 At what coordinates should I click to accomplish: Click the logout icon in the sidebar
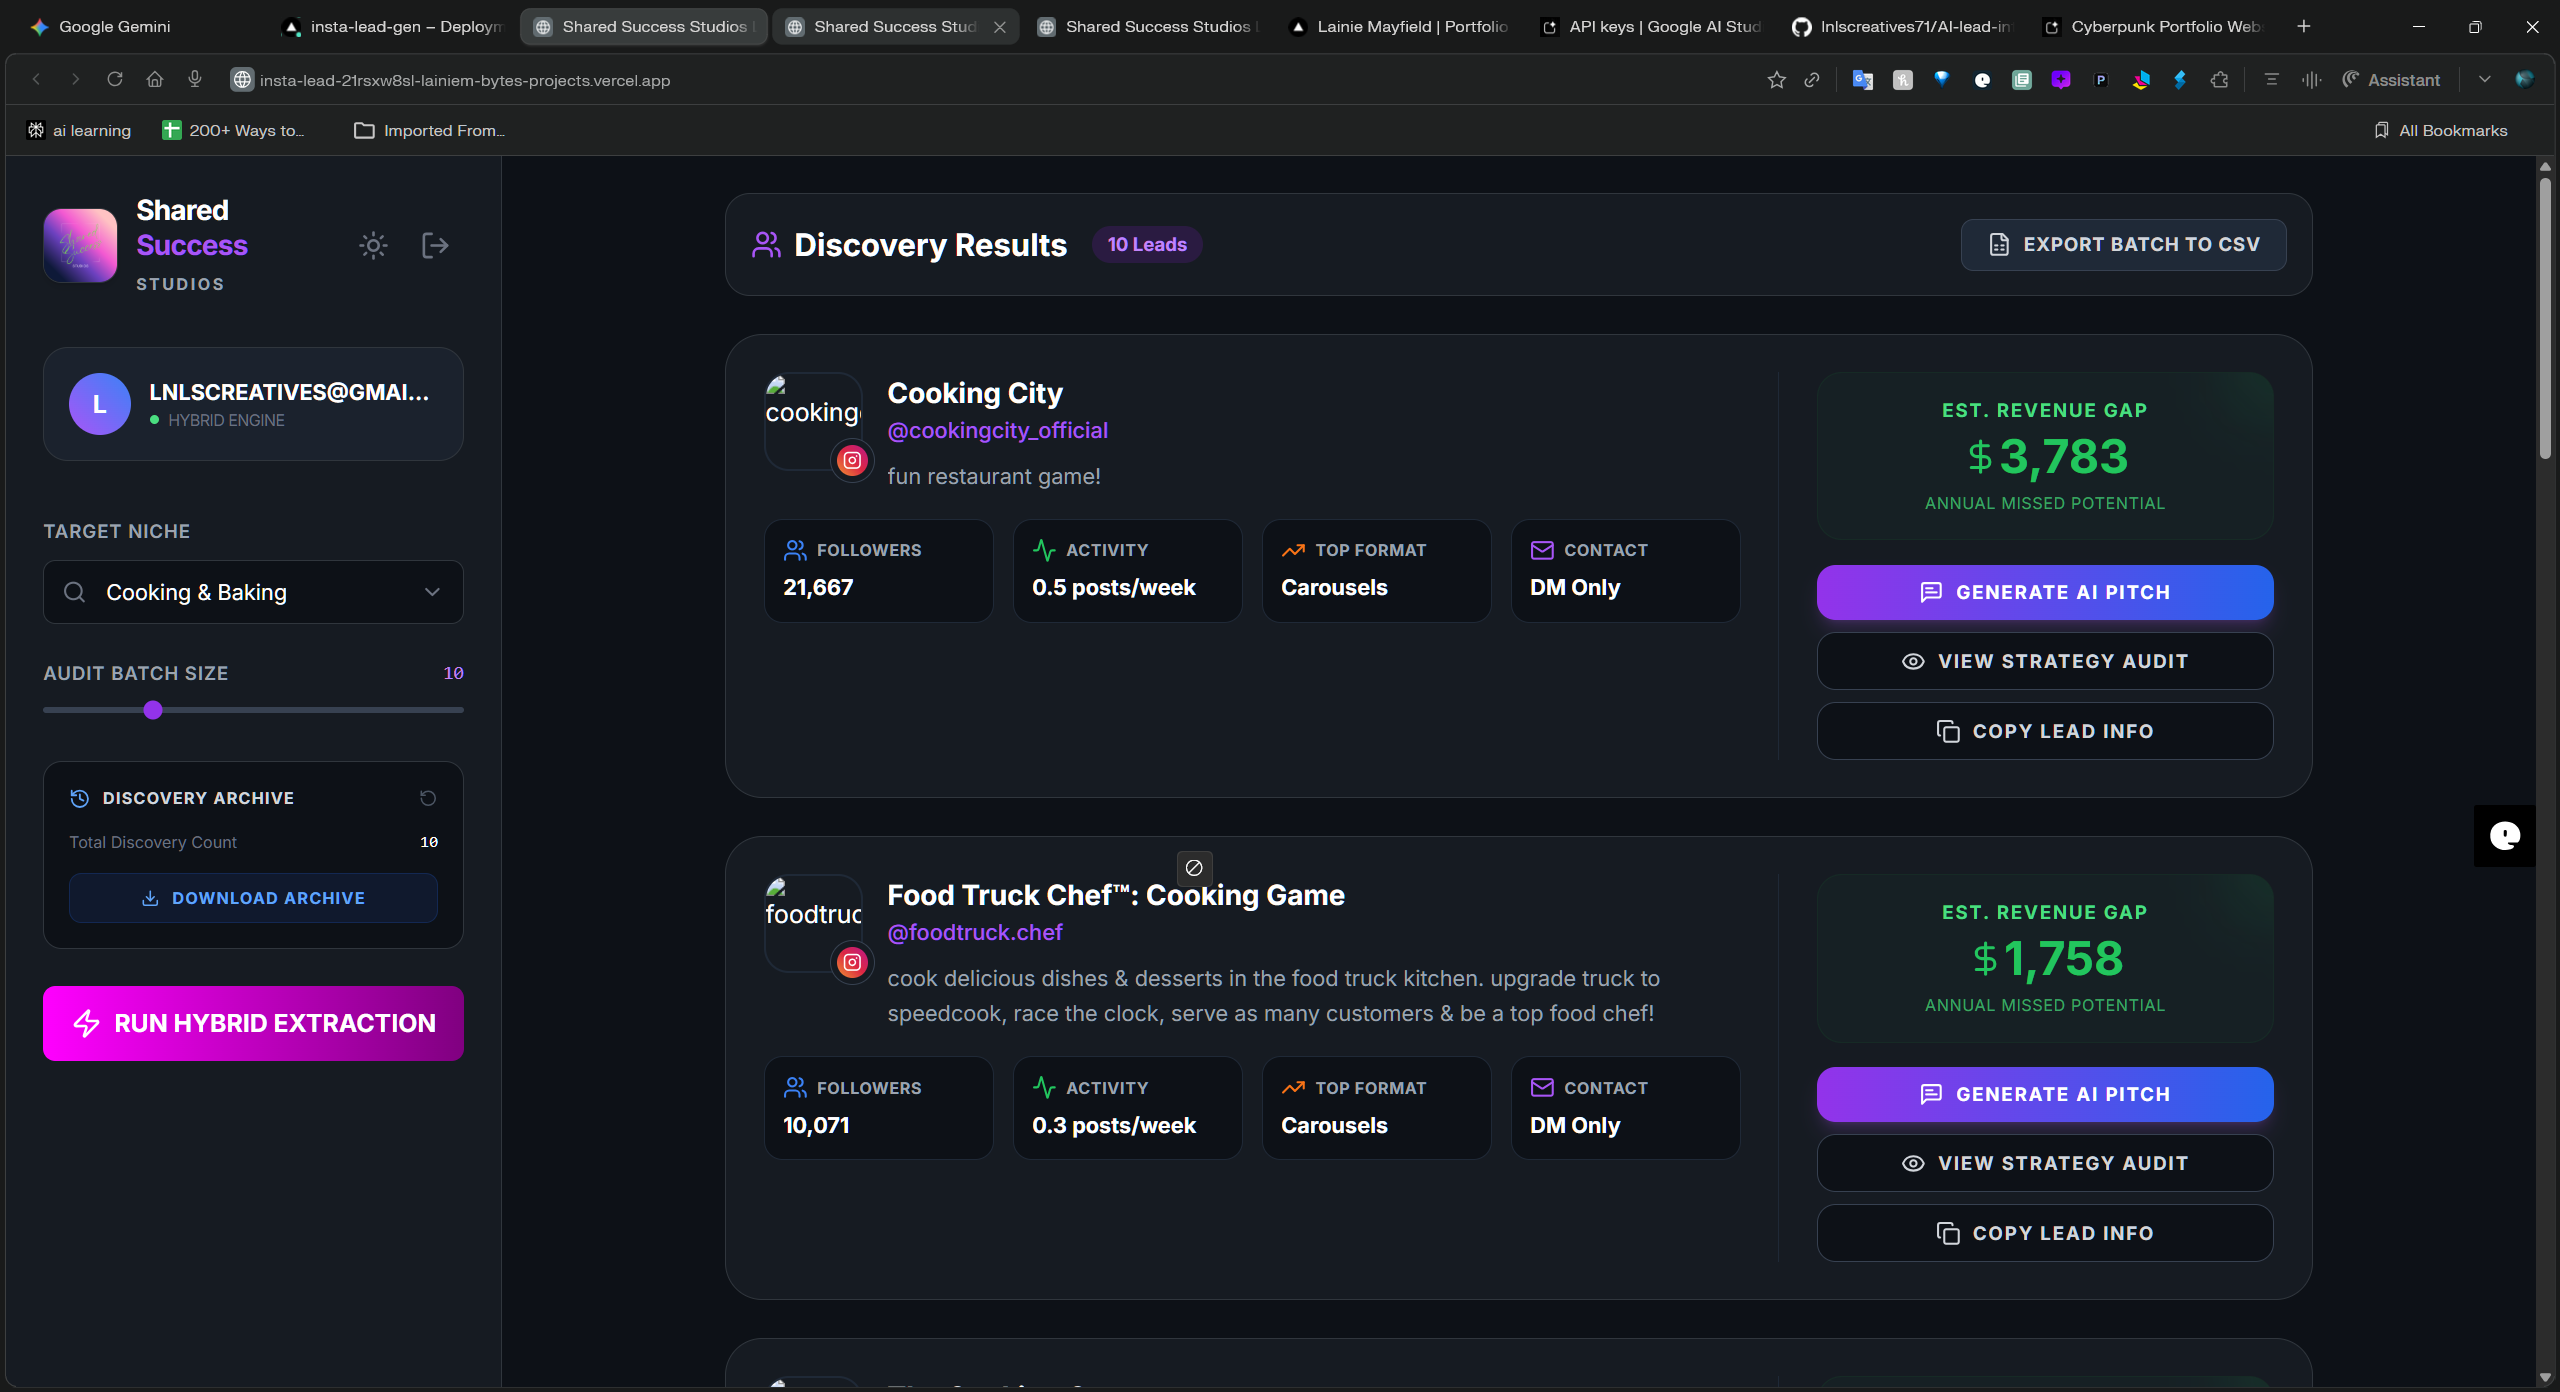435,246
